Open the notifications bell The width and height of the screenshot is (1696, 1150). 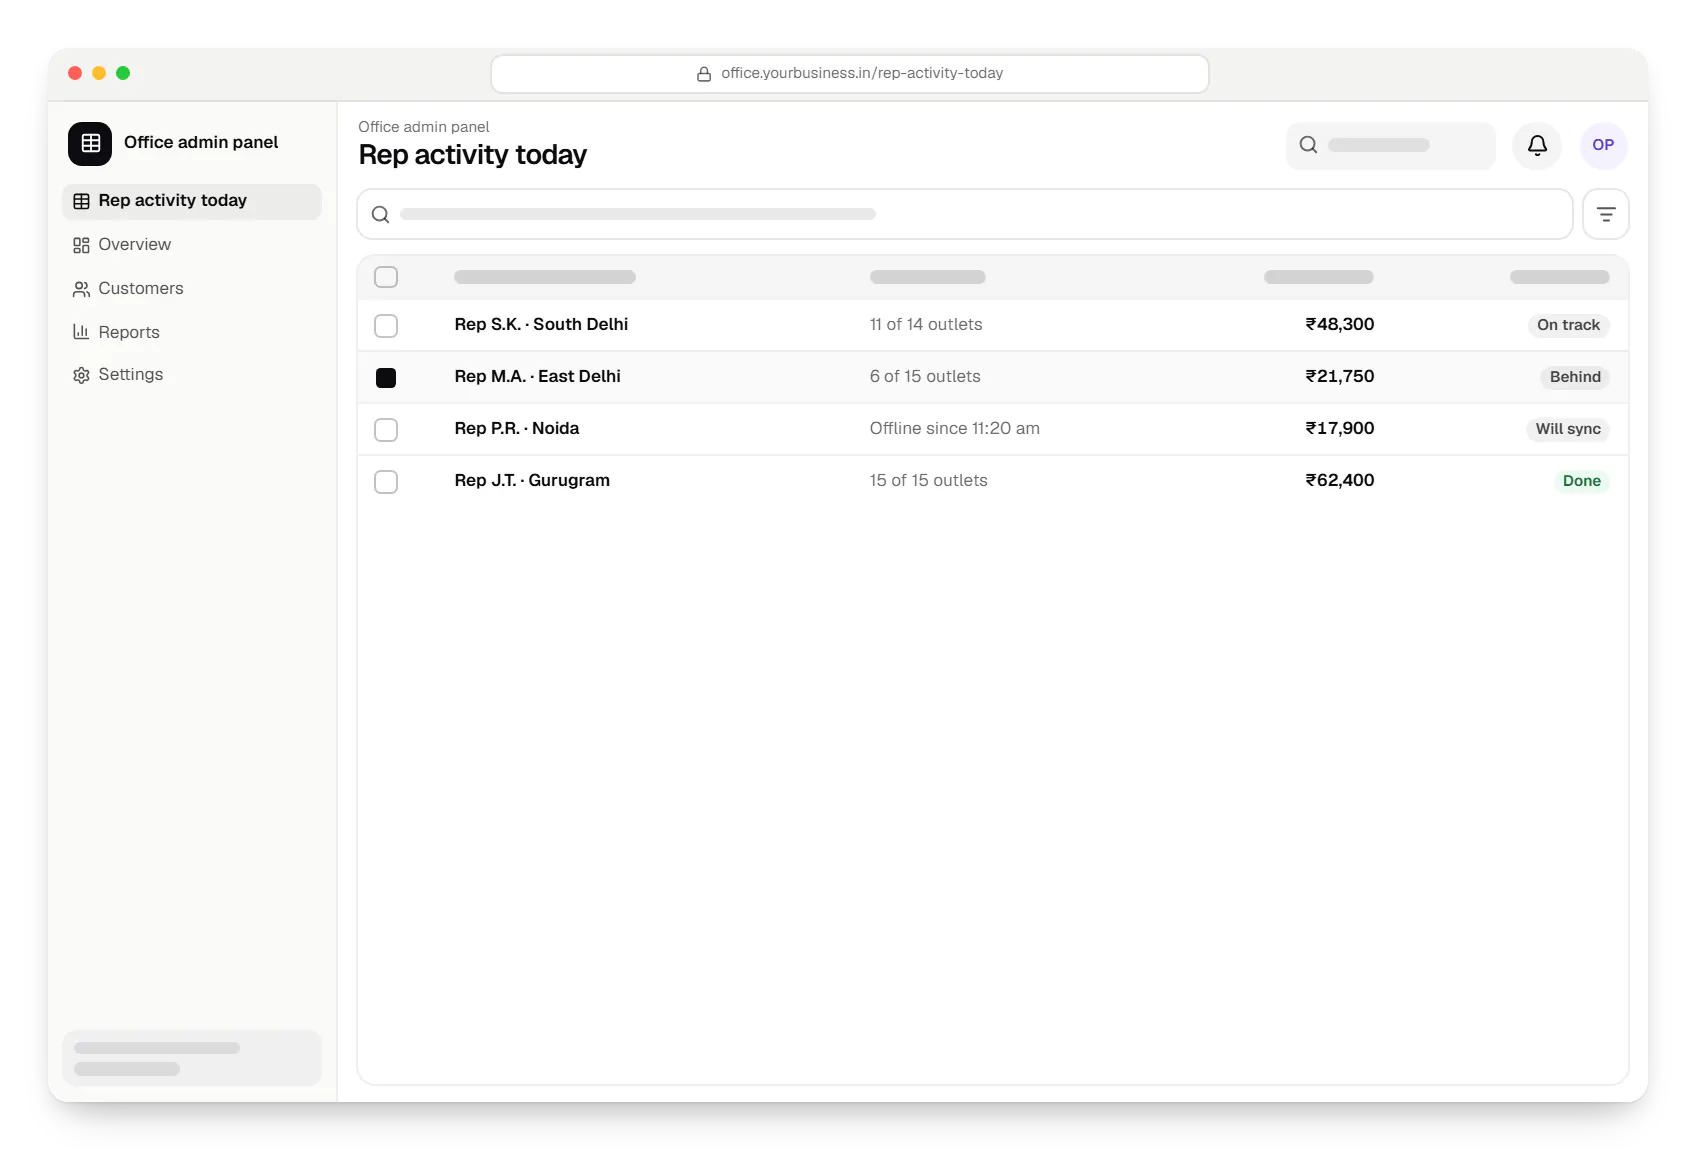[x=1537, y=145]
